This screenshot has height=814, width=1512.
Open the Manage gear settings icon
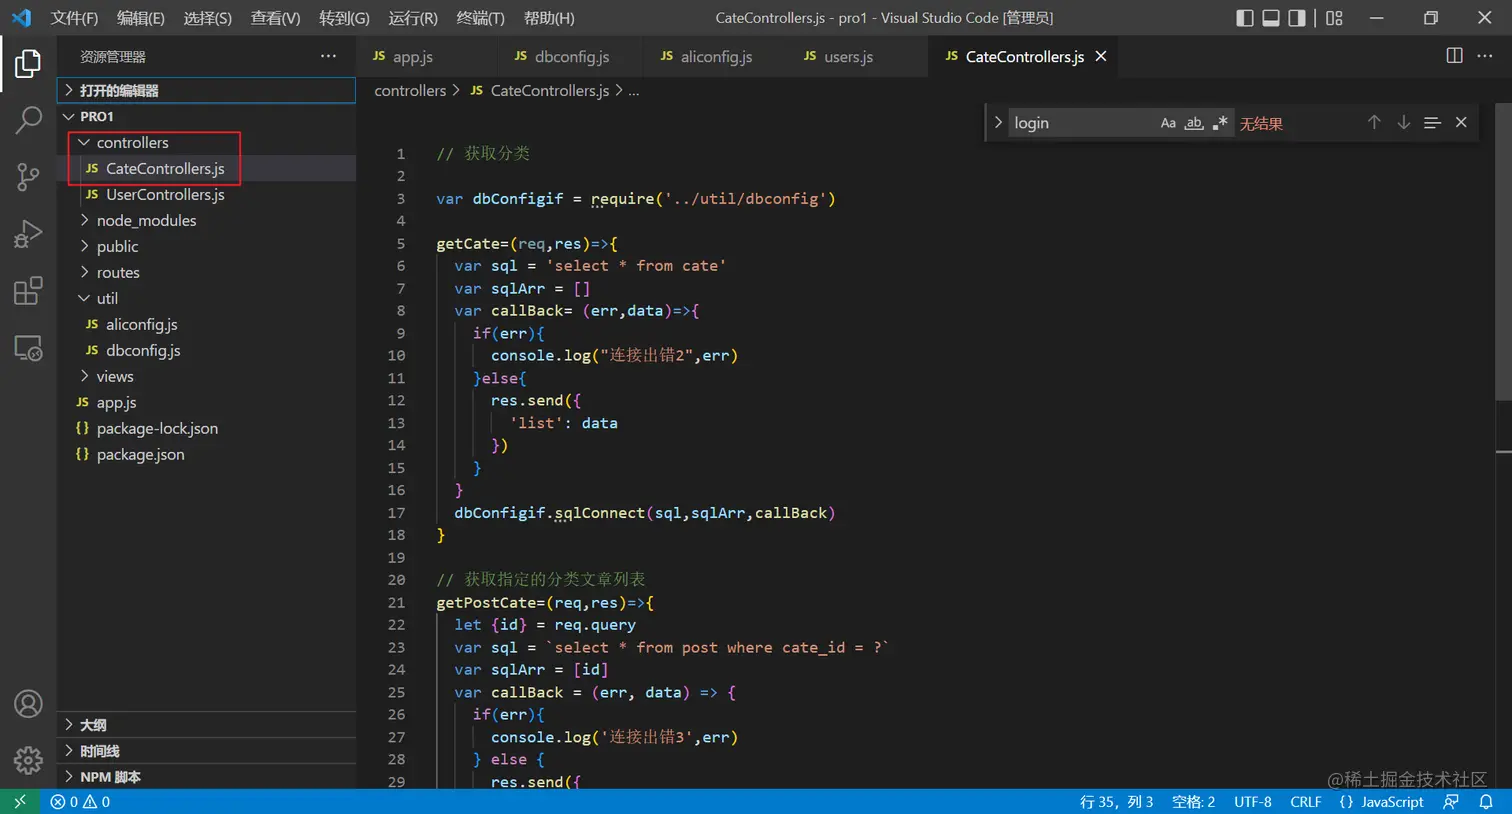click(28, 760)
